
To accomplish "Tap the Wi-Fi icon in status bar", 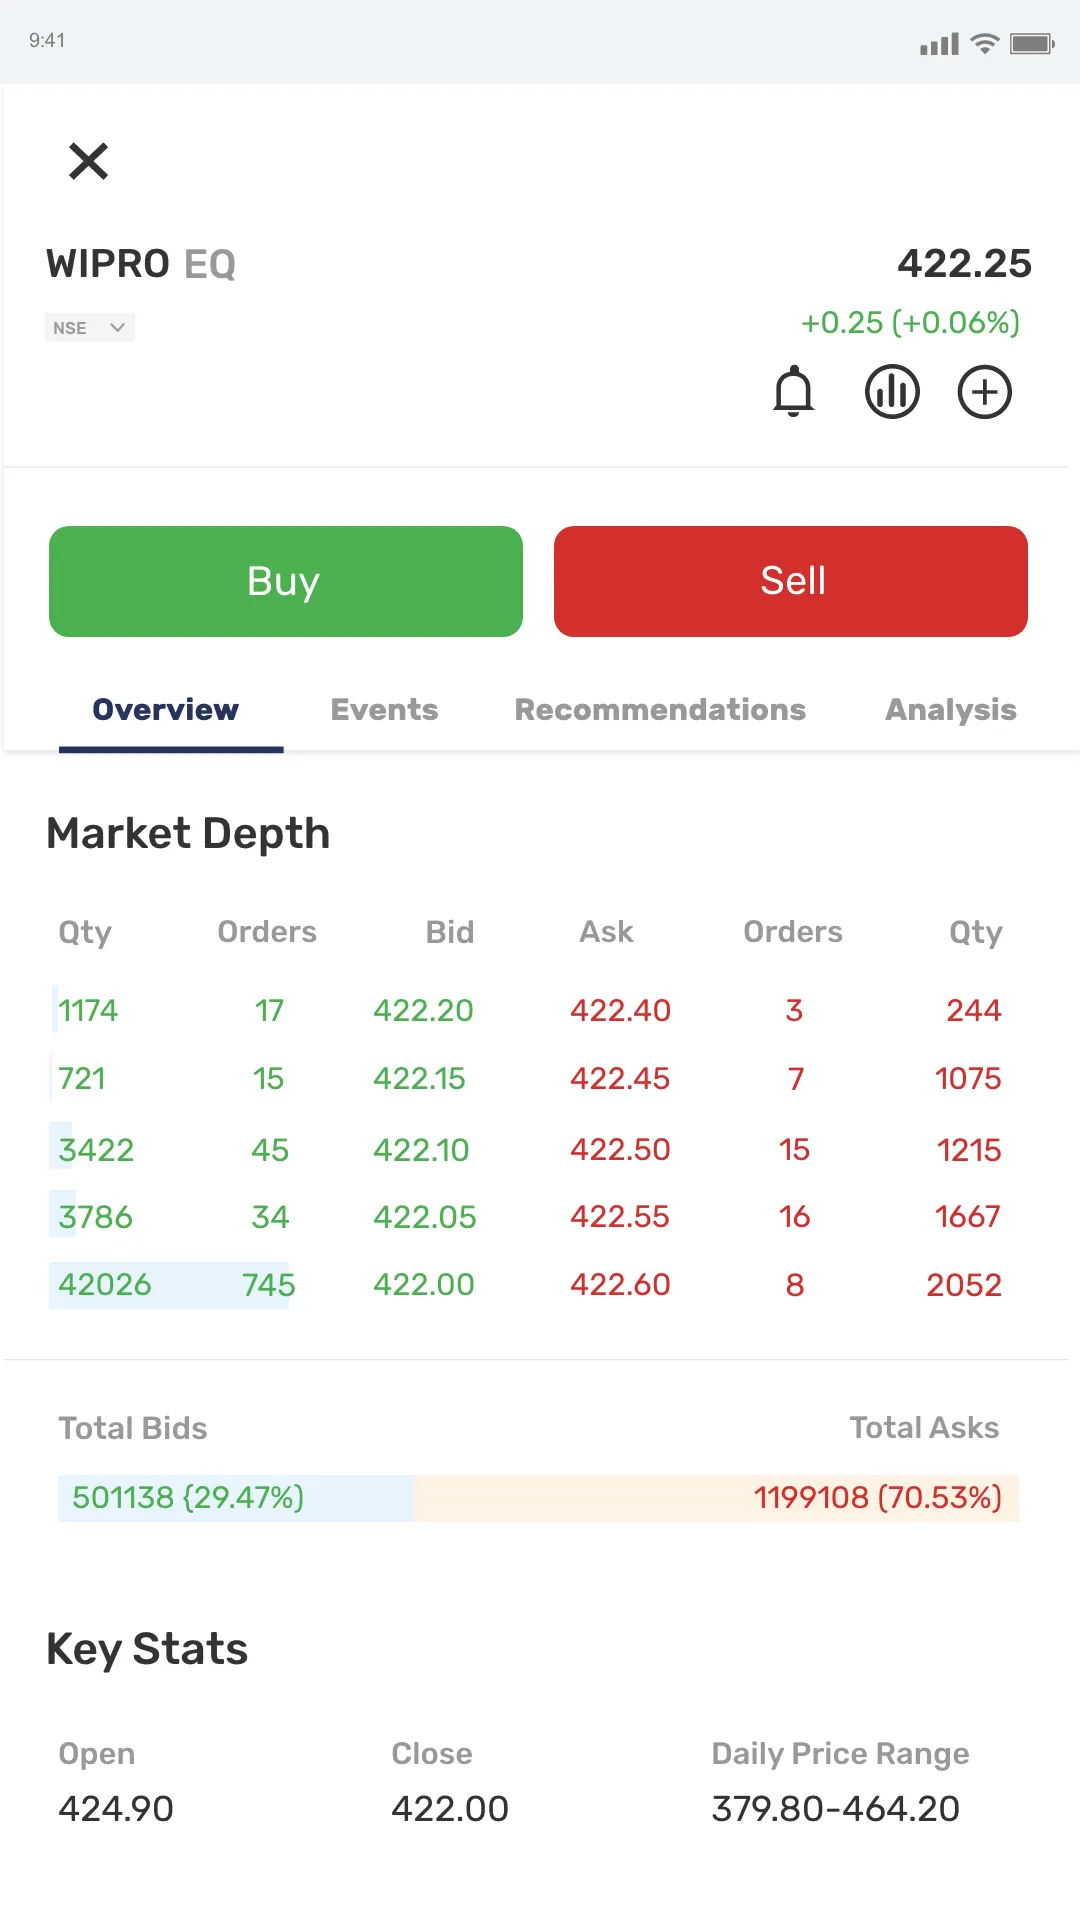I will point(985,44).
